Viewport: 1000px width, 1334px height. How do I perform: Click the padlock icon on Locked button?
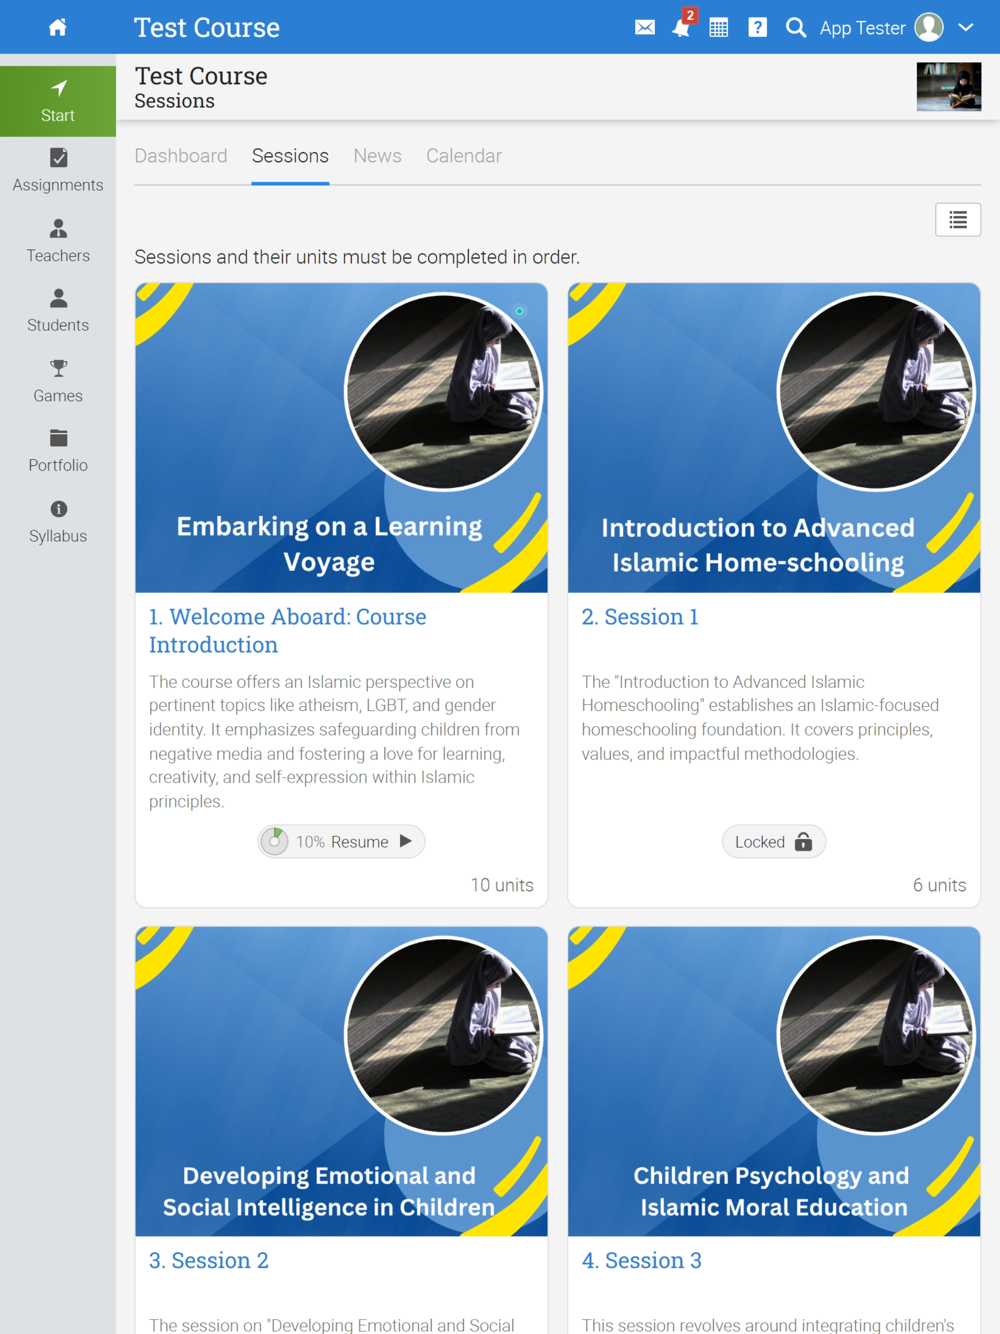pos(803,842)
